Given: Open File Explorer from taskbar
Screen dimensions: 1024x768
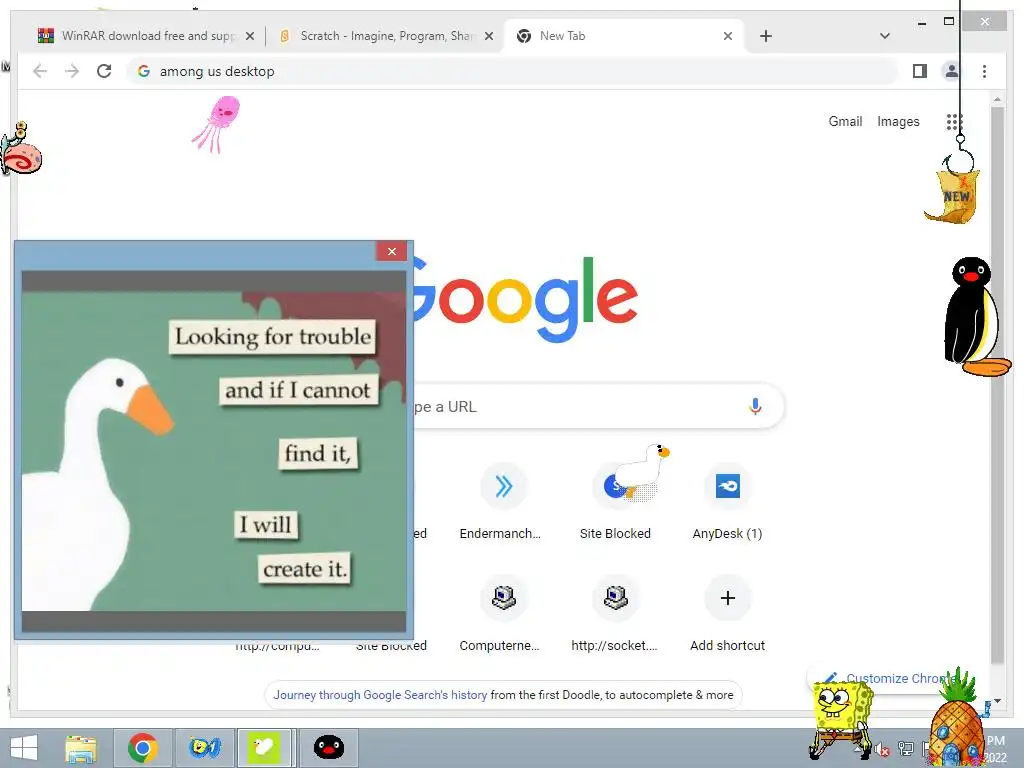Looking at the screenshot, I should tap(81, 748).
